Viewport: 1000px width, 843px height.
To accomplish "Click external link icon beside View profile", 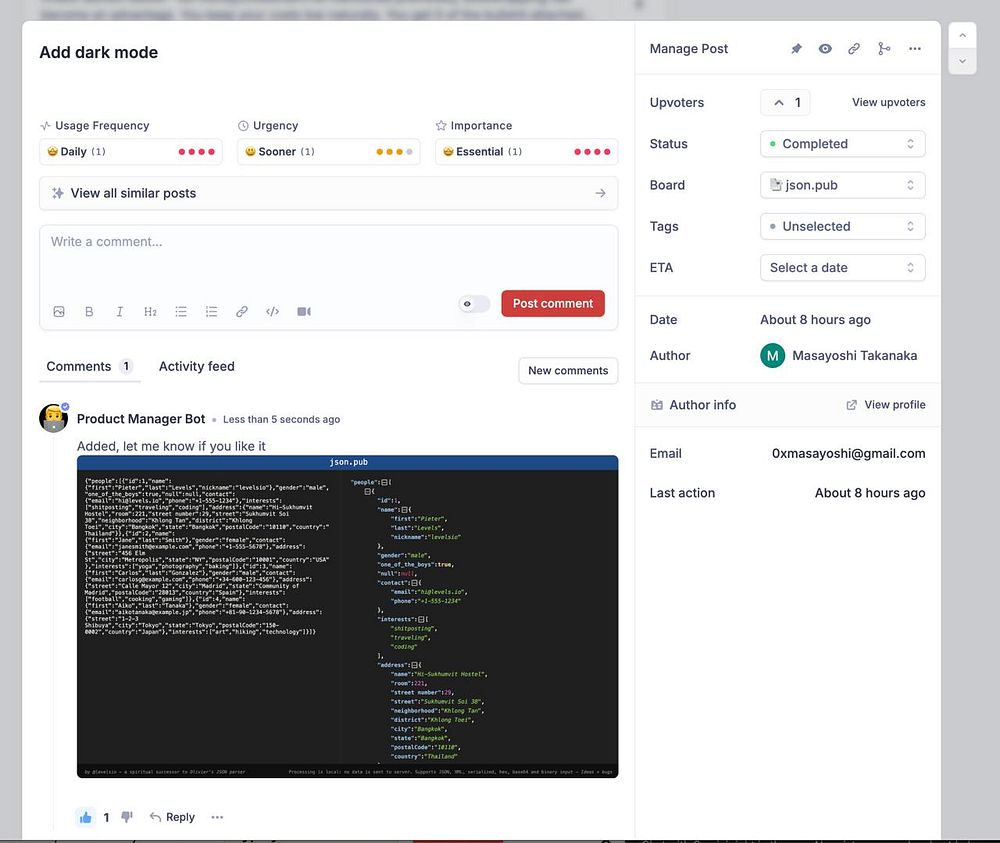I will pyautogui.click(x=851, y=405).
